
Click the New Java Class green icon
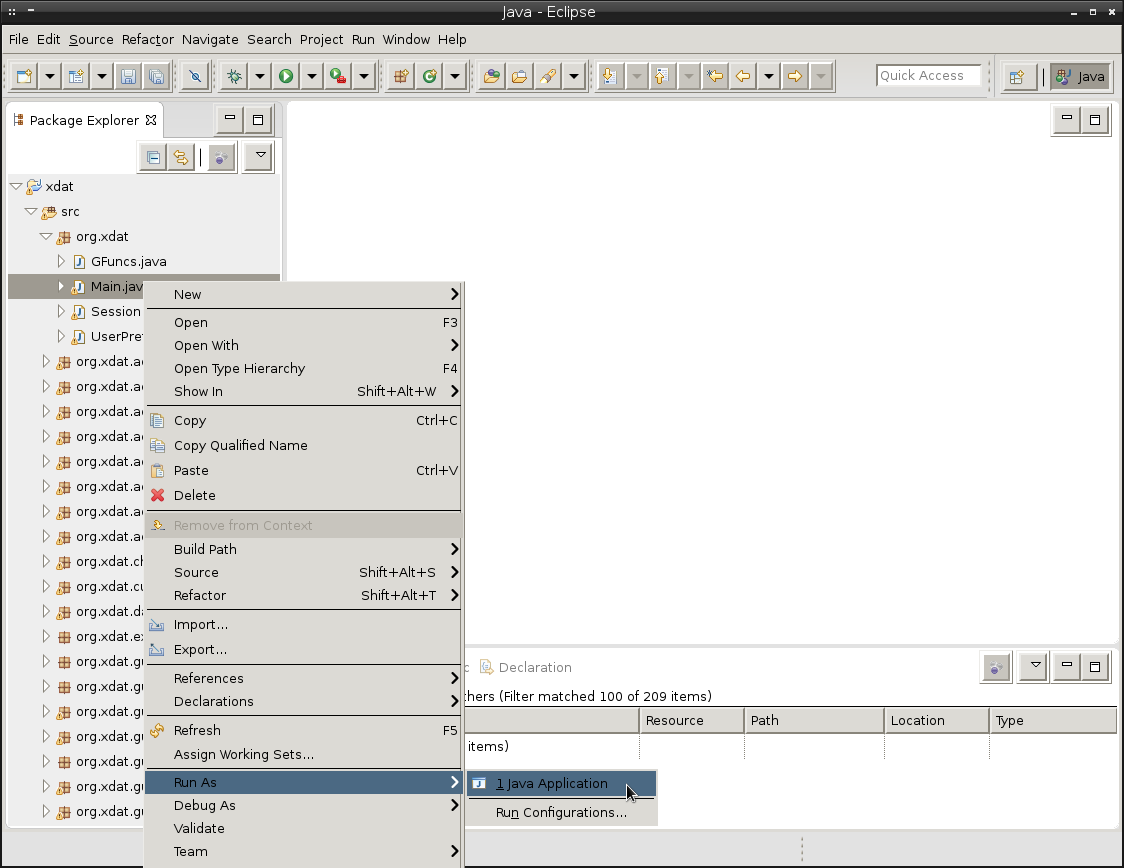[429, 76]
